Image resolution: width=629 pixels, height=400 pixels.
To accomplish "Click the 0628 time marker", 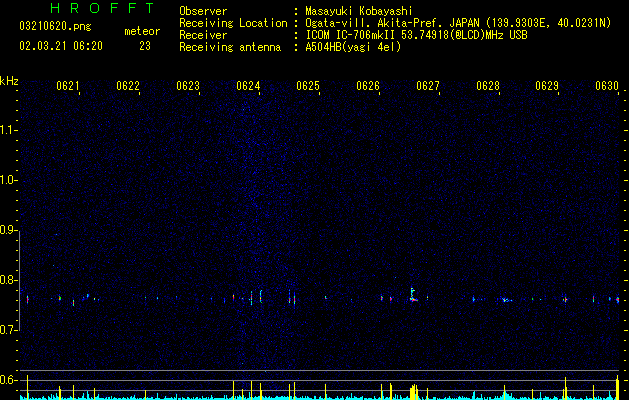I will pos(488,86).
